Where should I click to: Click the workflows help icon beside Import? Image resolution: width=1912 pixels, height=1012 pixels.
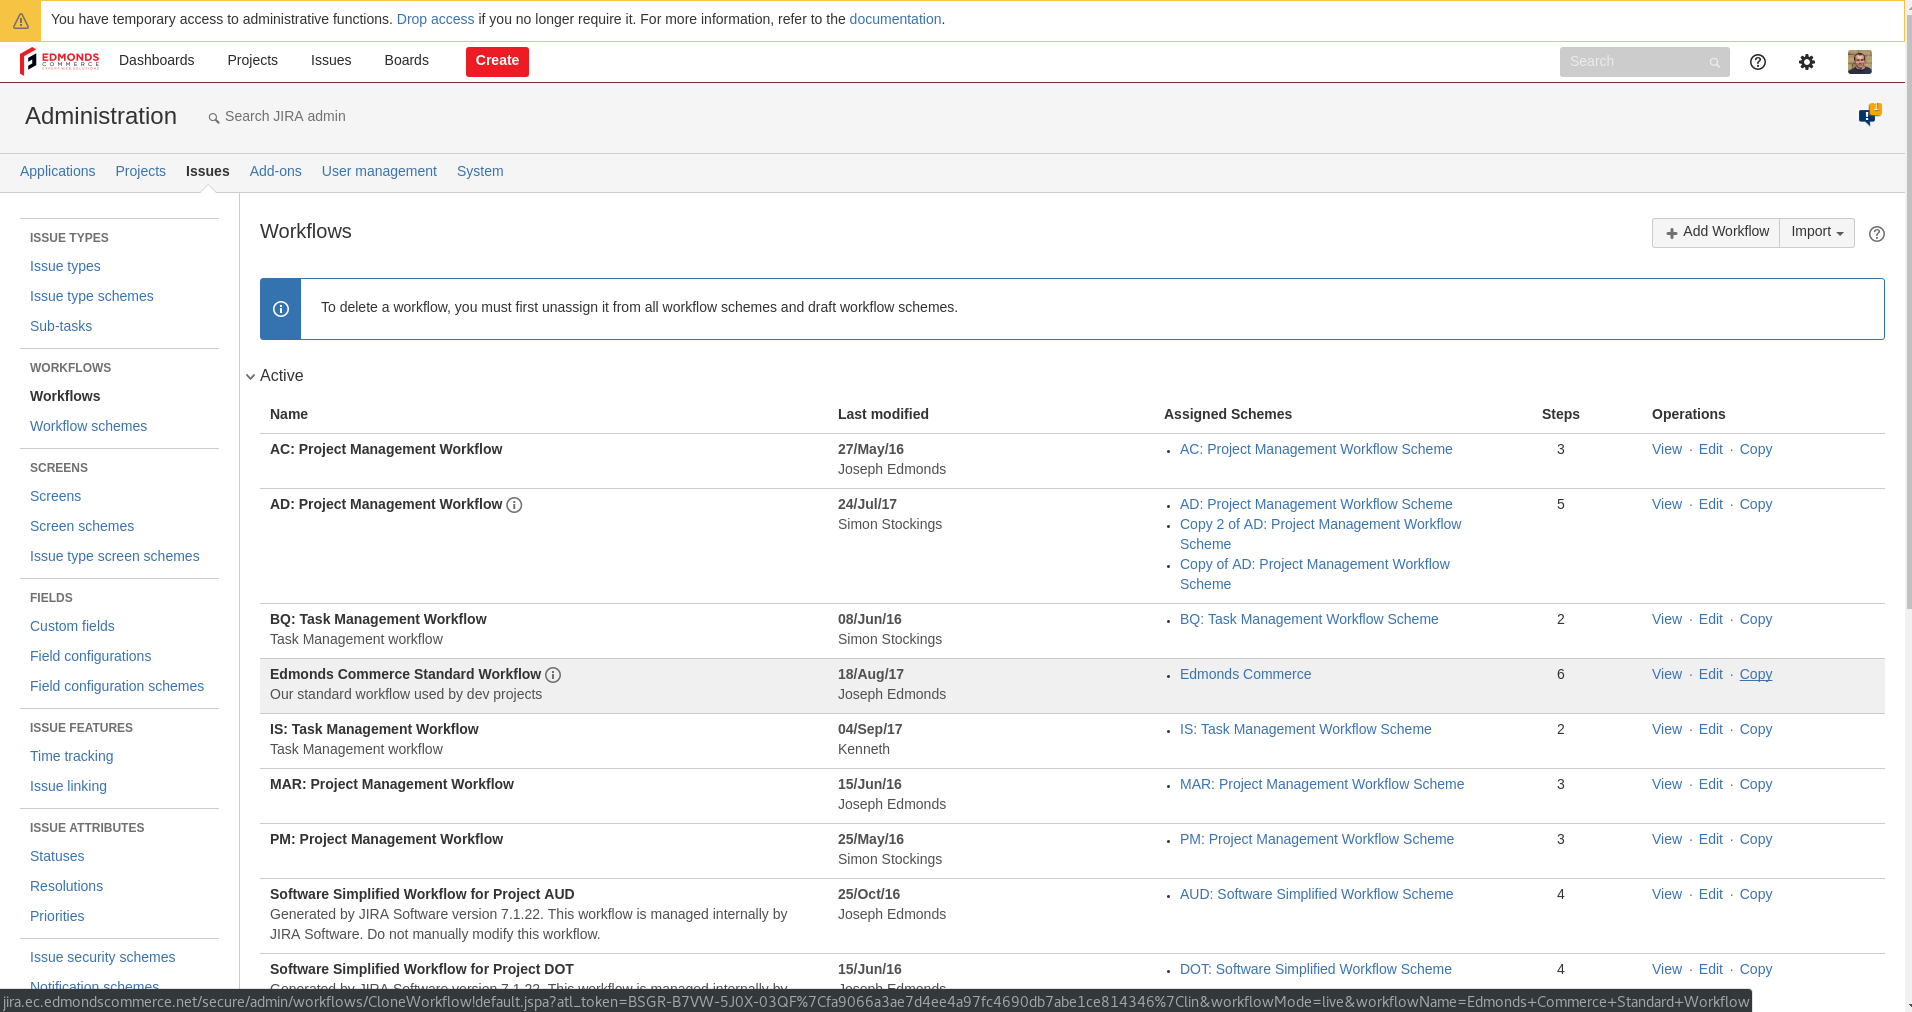click(x=1877, y=234)
